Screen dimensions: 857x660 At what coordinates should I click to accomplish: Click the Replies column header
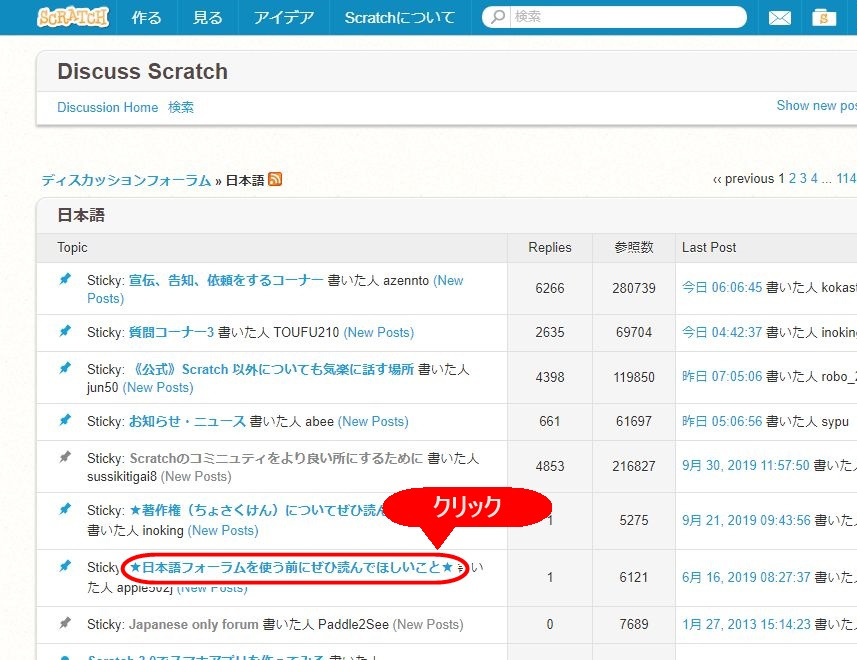(550, 248)
